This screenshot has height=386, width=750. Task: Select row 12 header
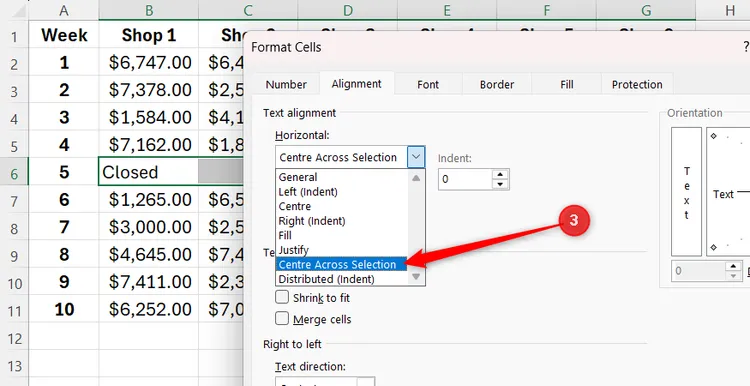point(14,339)
